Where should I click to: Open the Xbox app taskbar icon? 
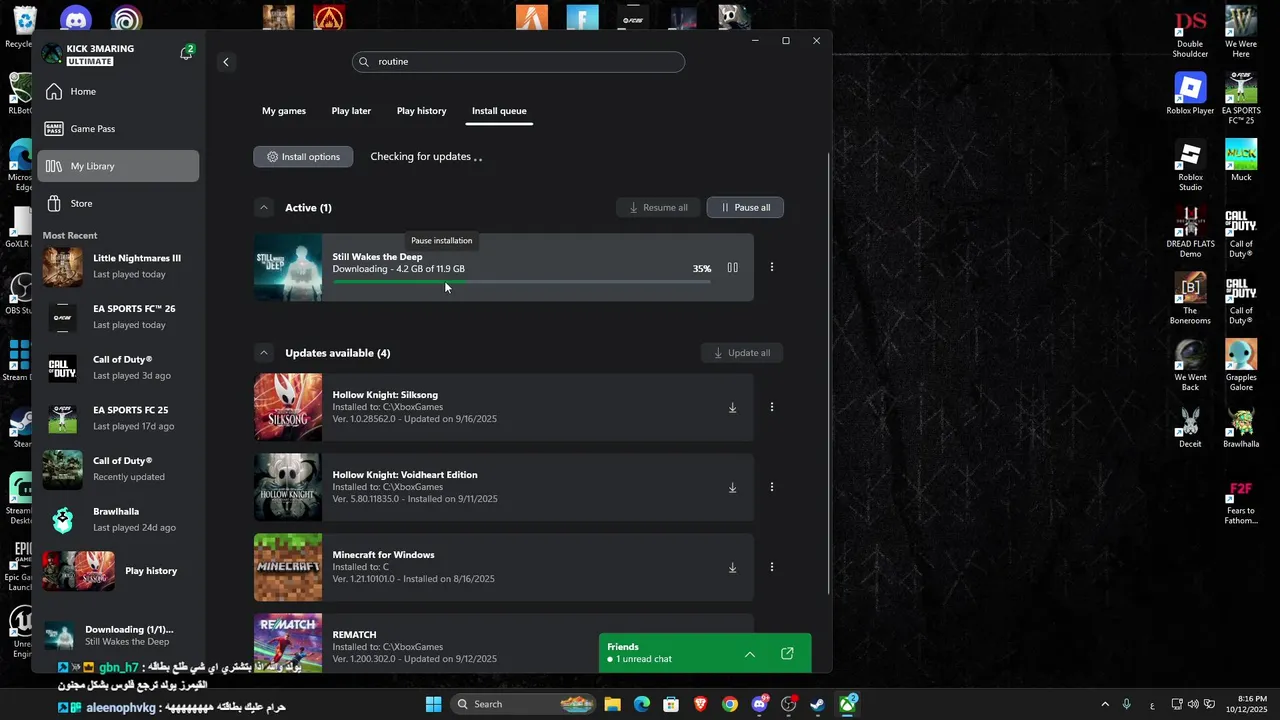click(847, 704)
